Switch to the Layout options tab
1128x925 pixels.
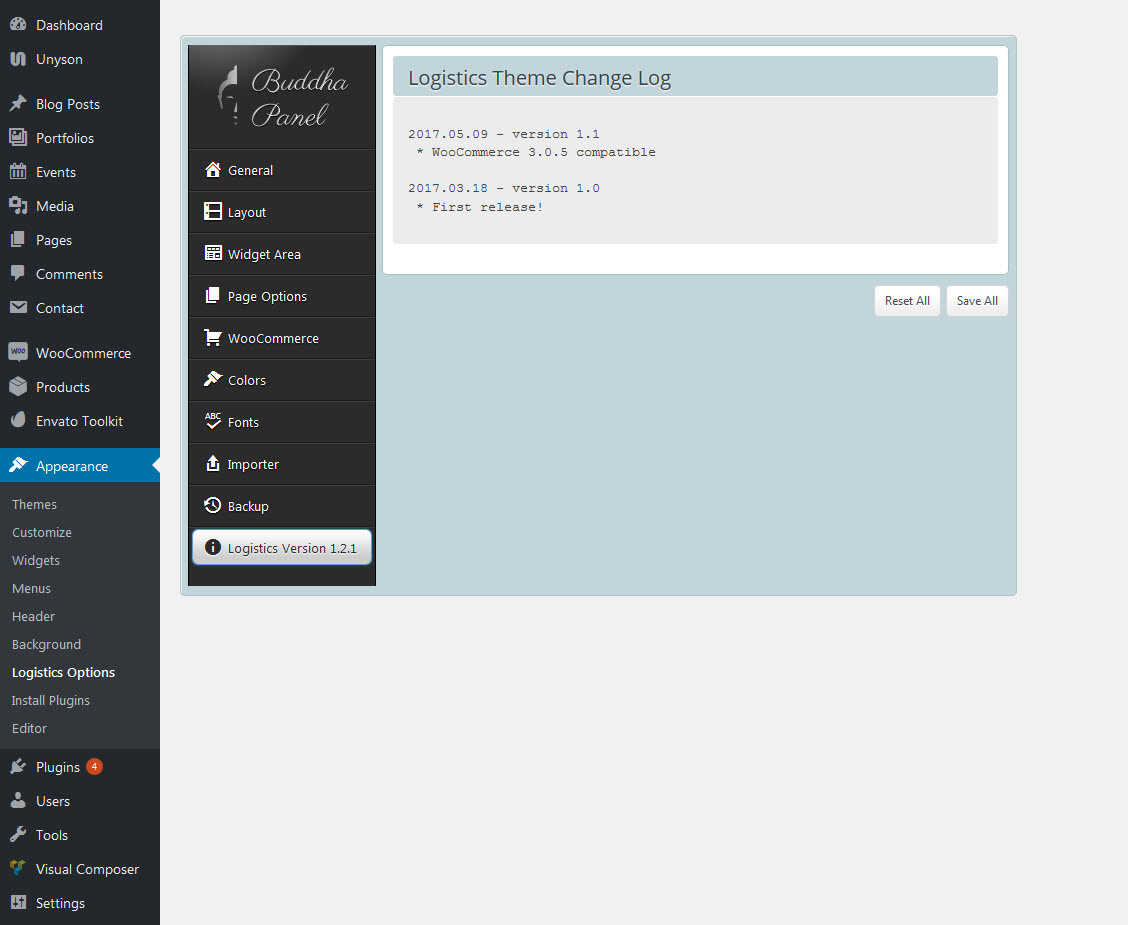282,212
